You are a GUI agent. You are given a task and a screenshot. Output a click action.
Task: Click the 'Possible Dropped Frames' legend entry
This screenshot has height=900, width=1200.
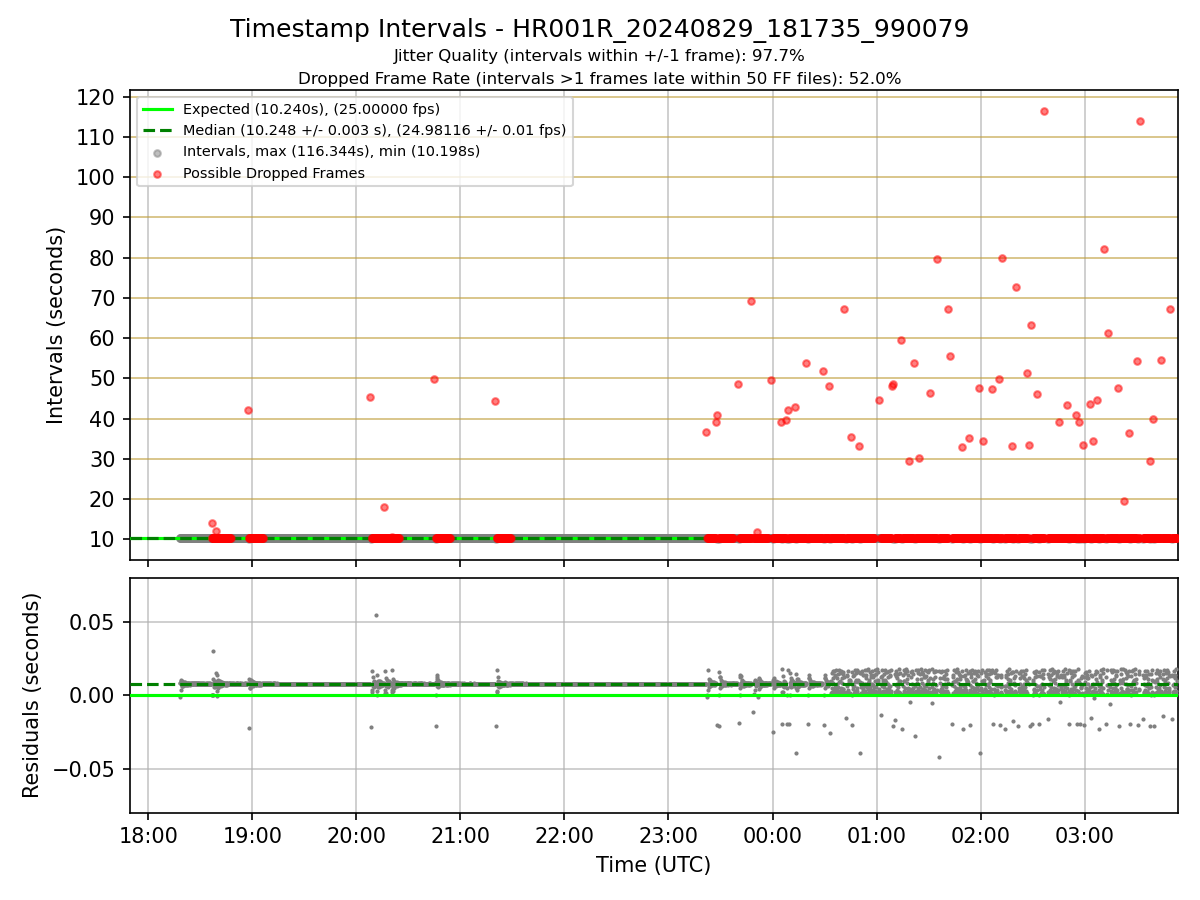point(273,173)
